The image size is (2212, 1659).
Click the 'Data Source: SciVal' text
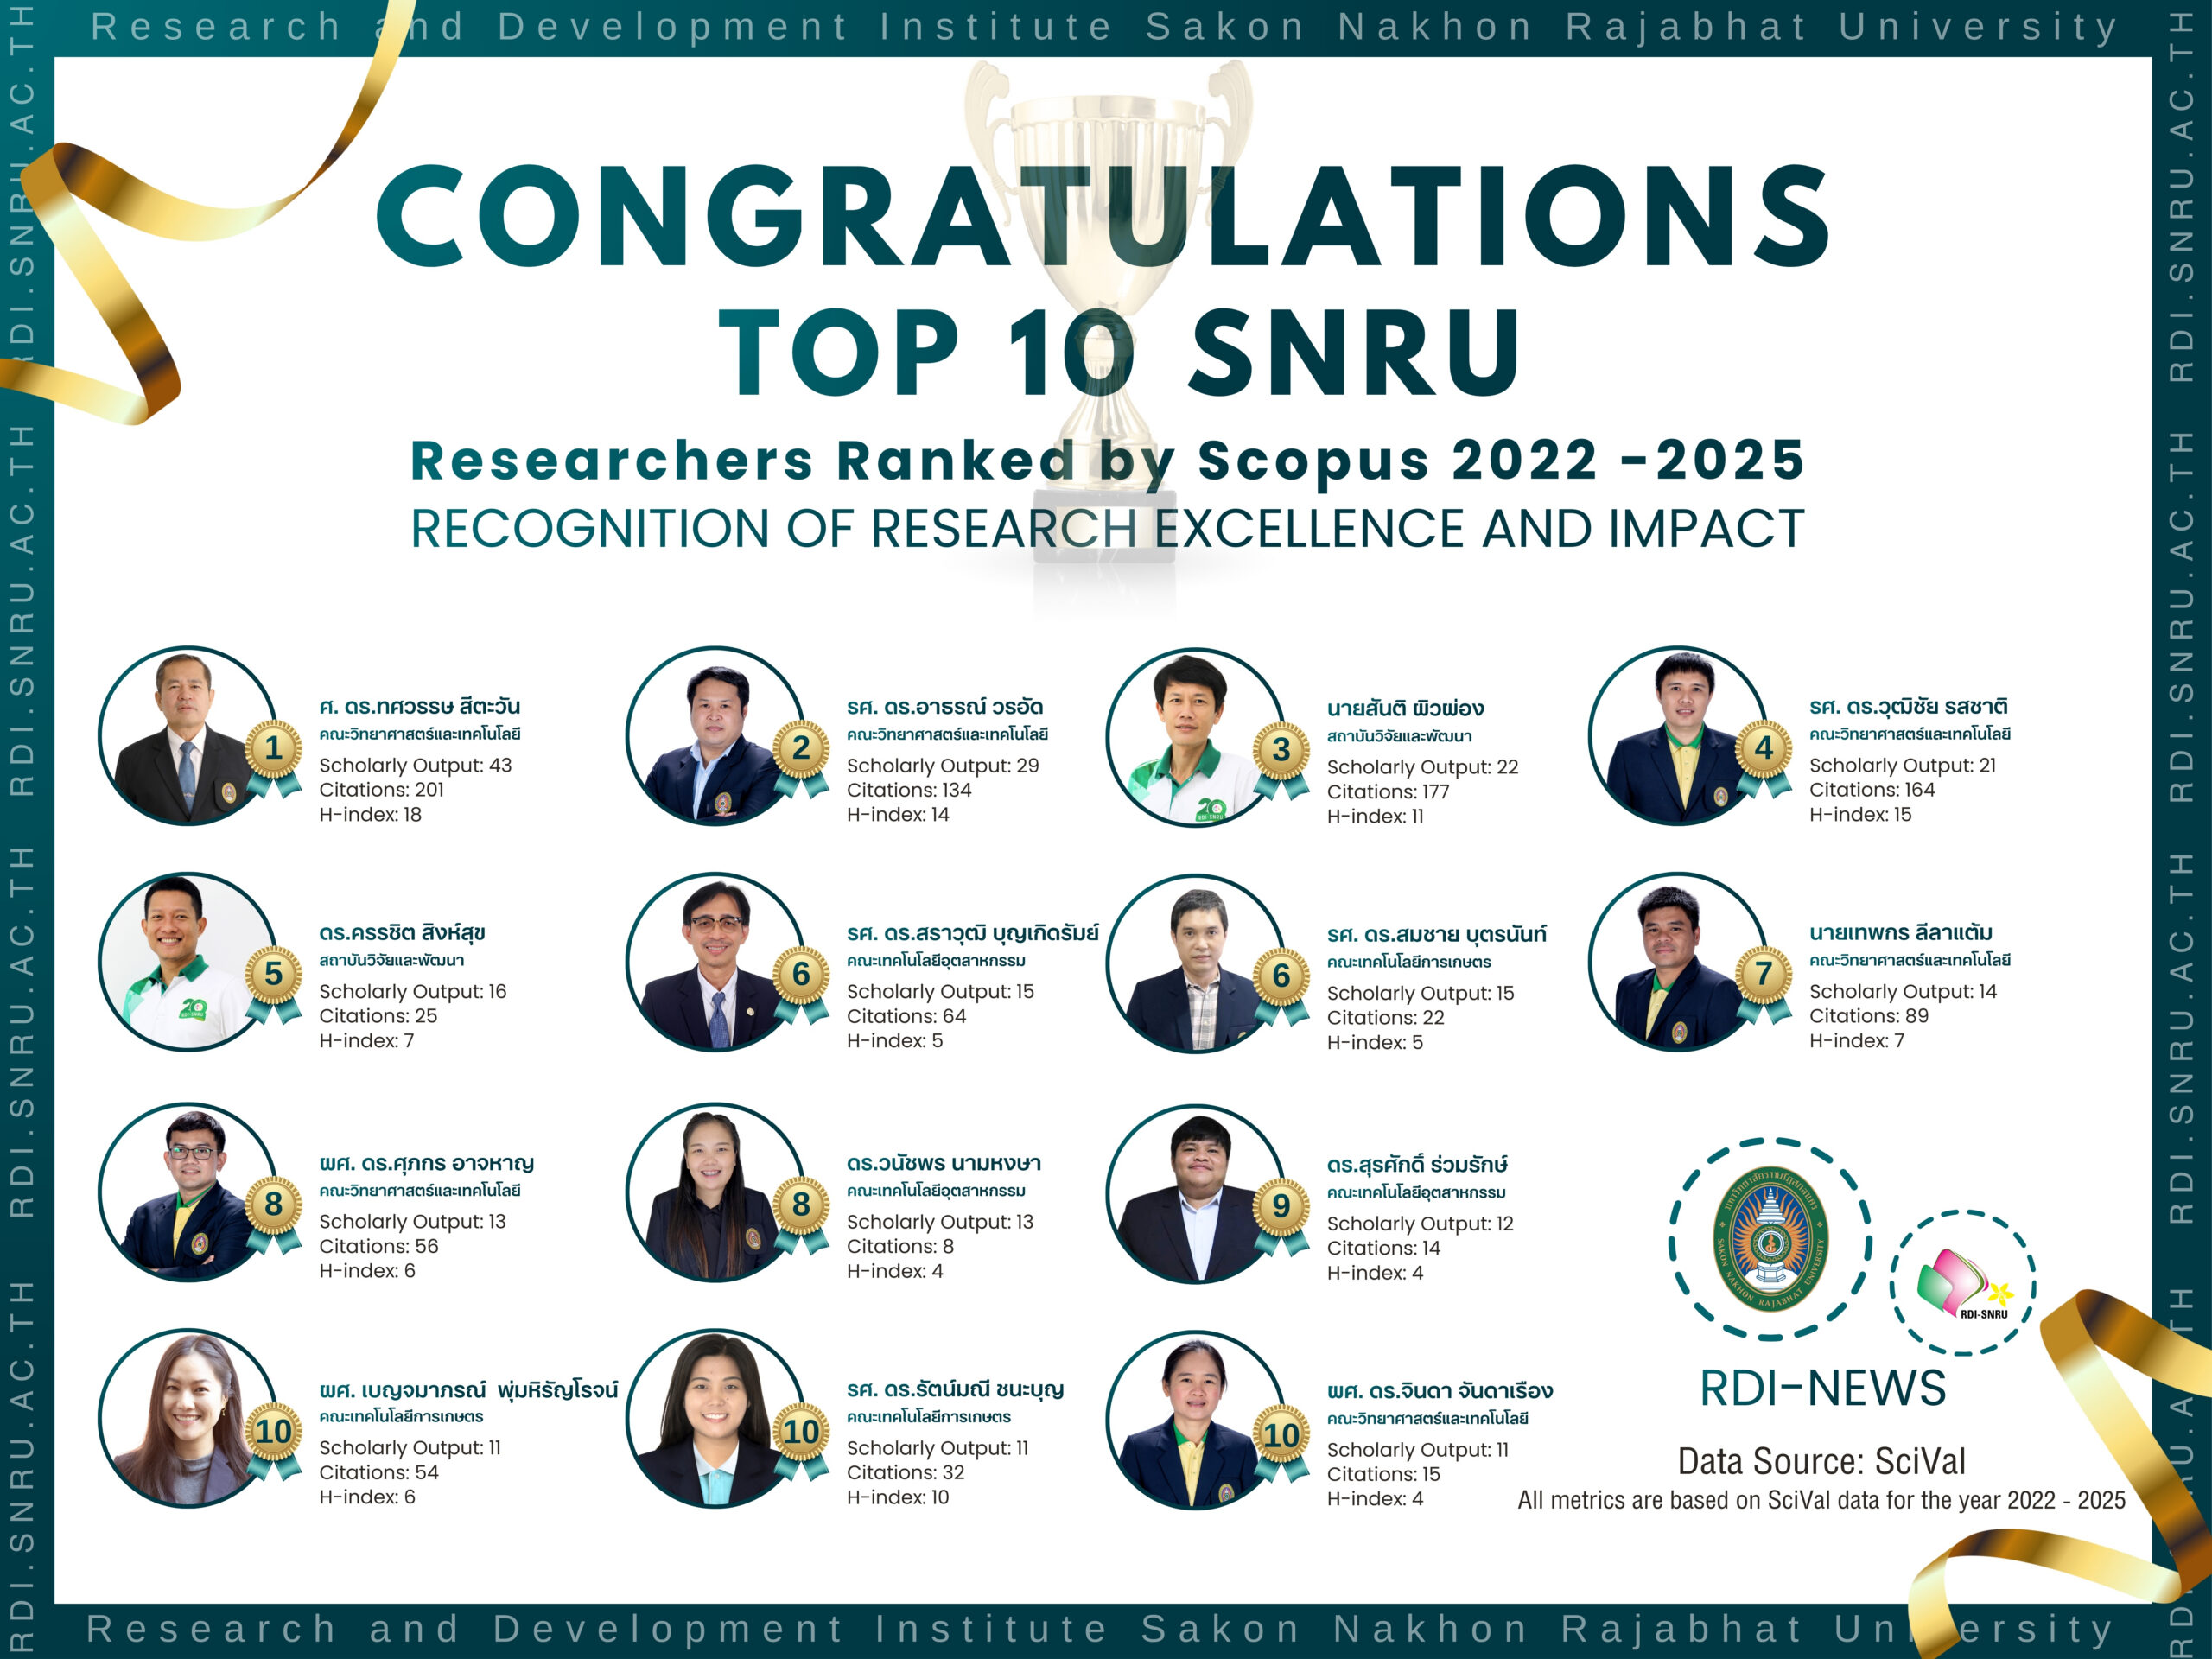click(x=1821, y=1462)
